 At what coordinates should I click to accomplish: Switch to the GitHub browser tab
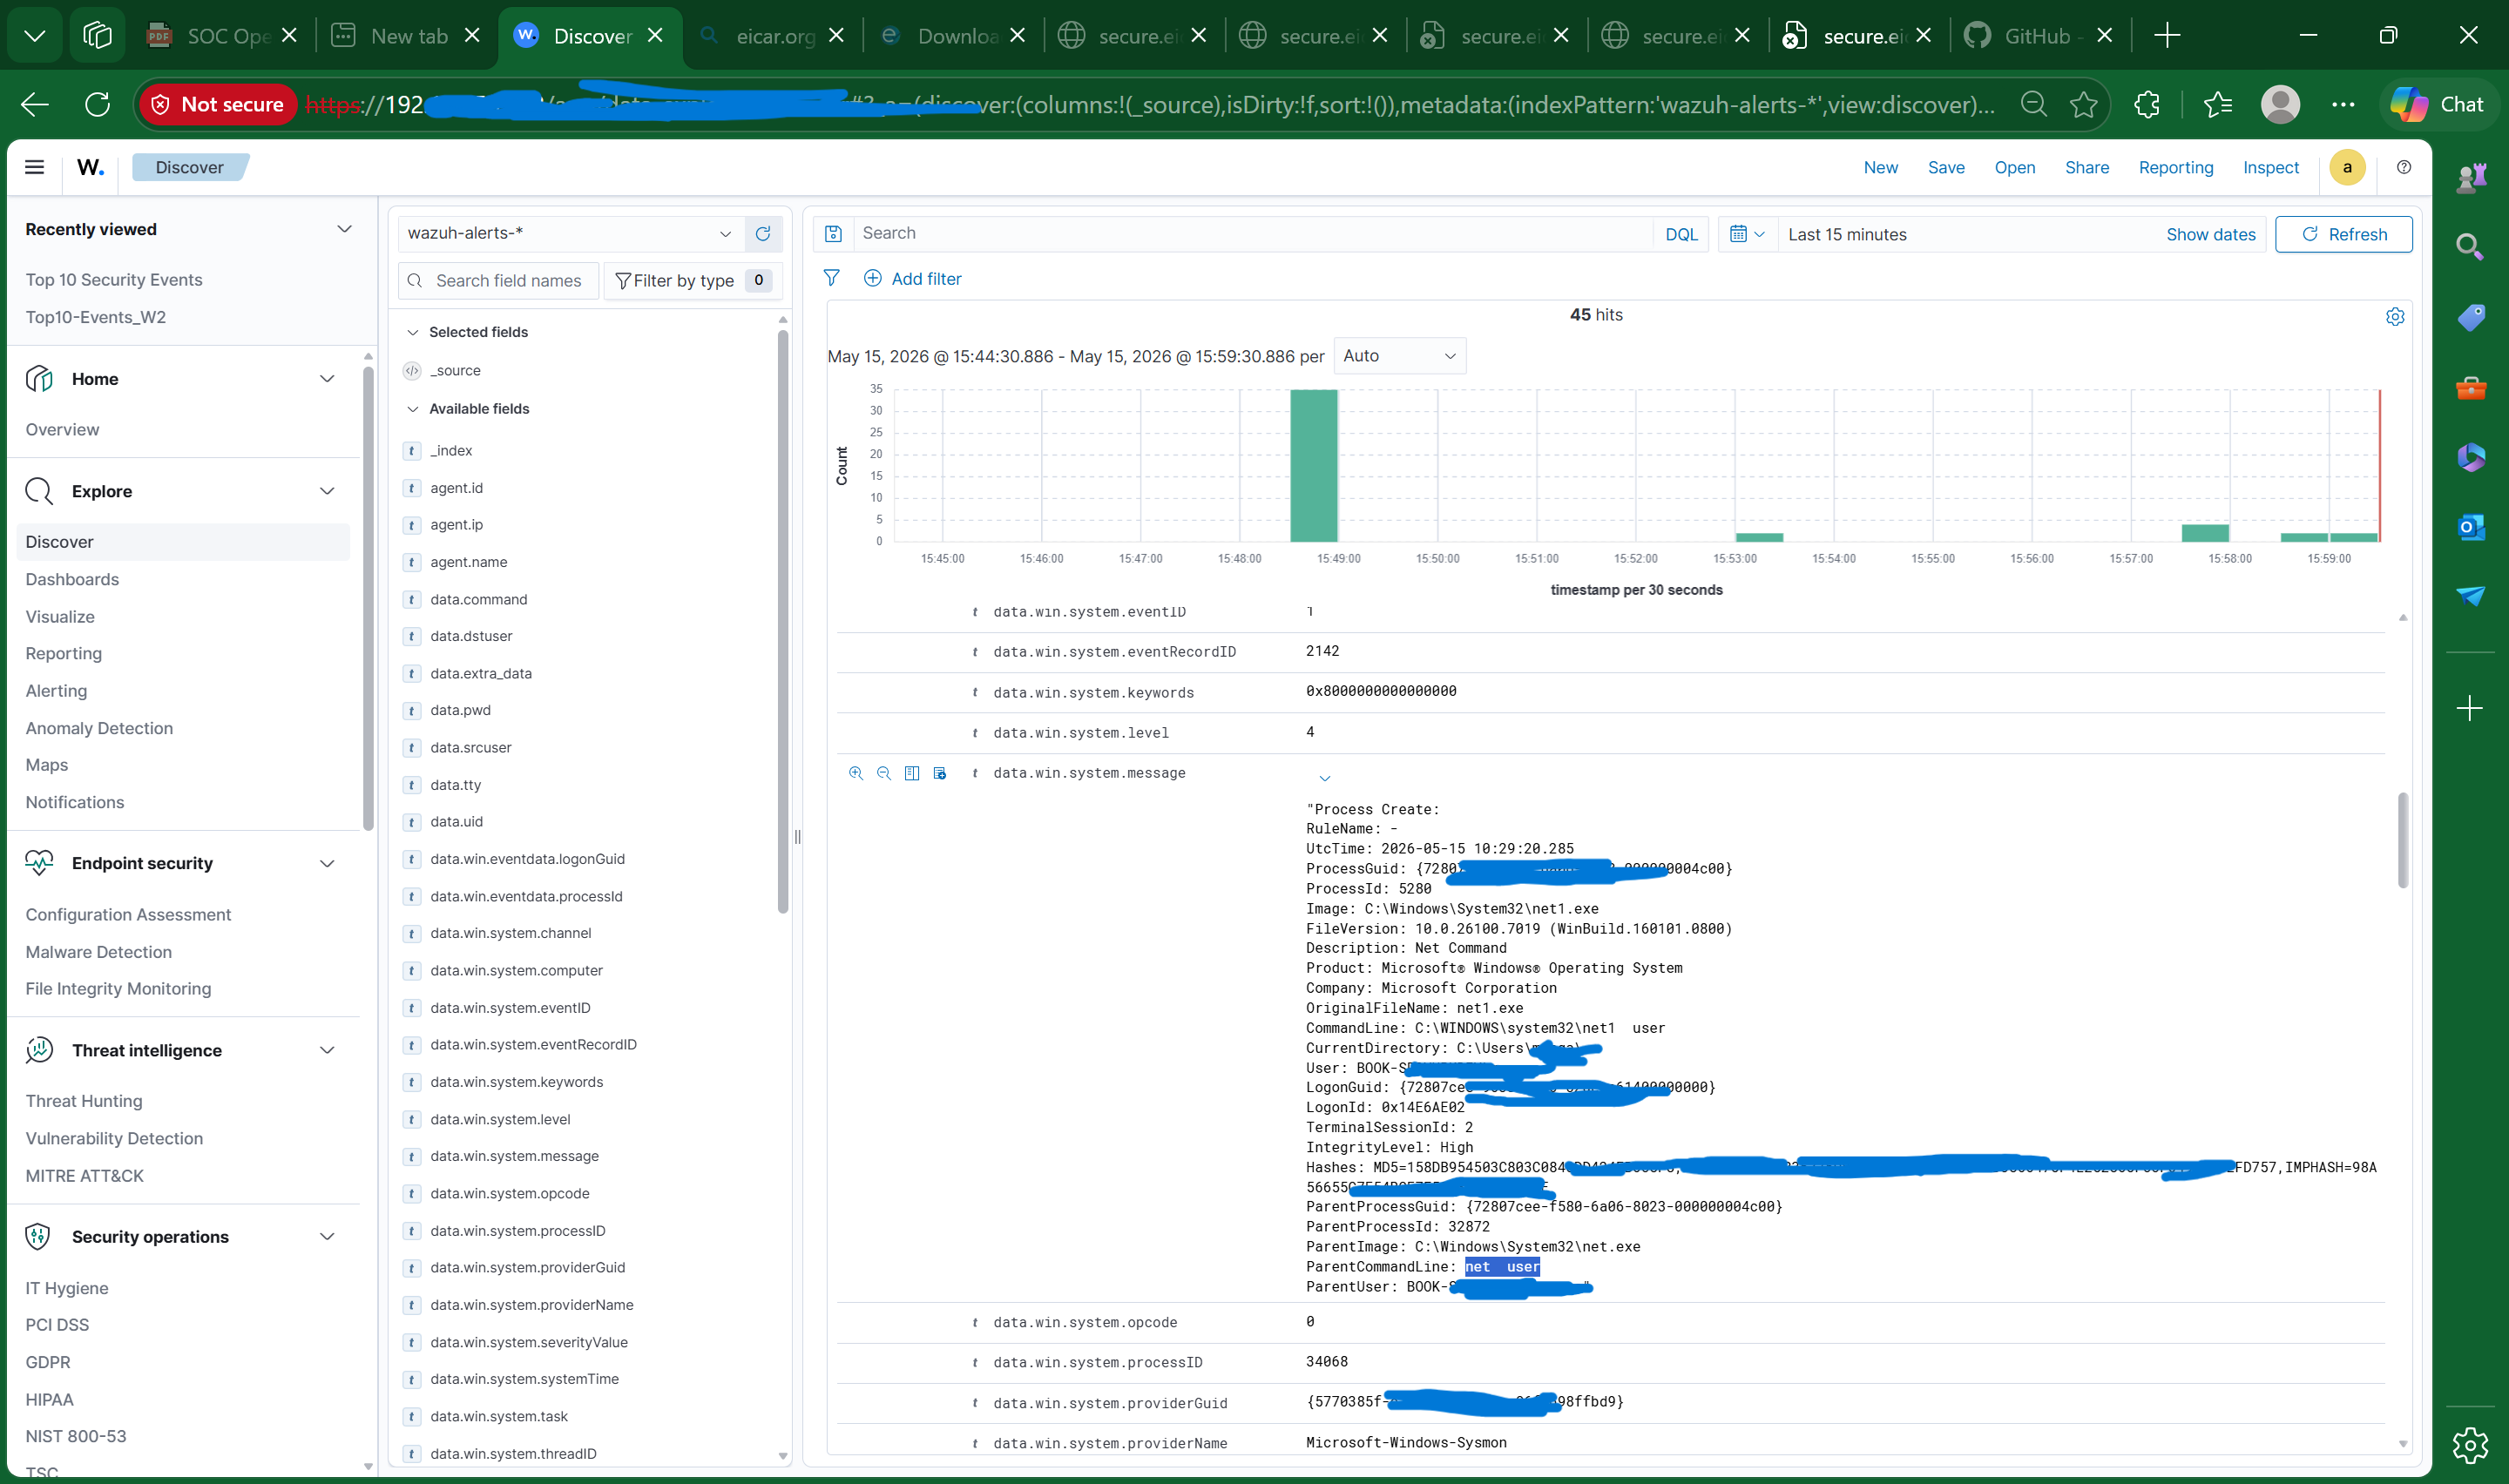point(2036,36)
